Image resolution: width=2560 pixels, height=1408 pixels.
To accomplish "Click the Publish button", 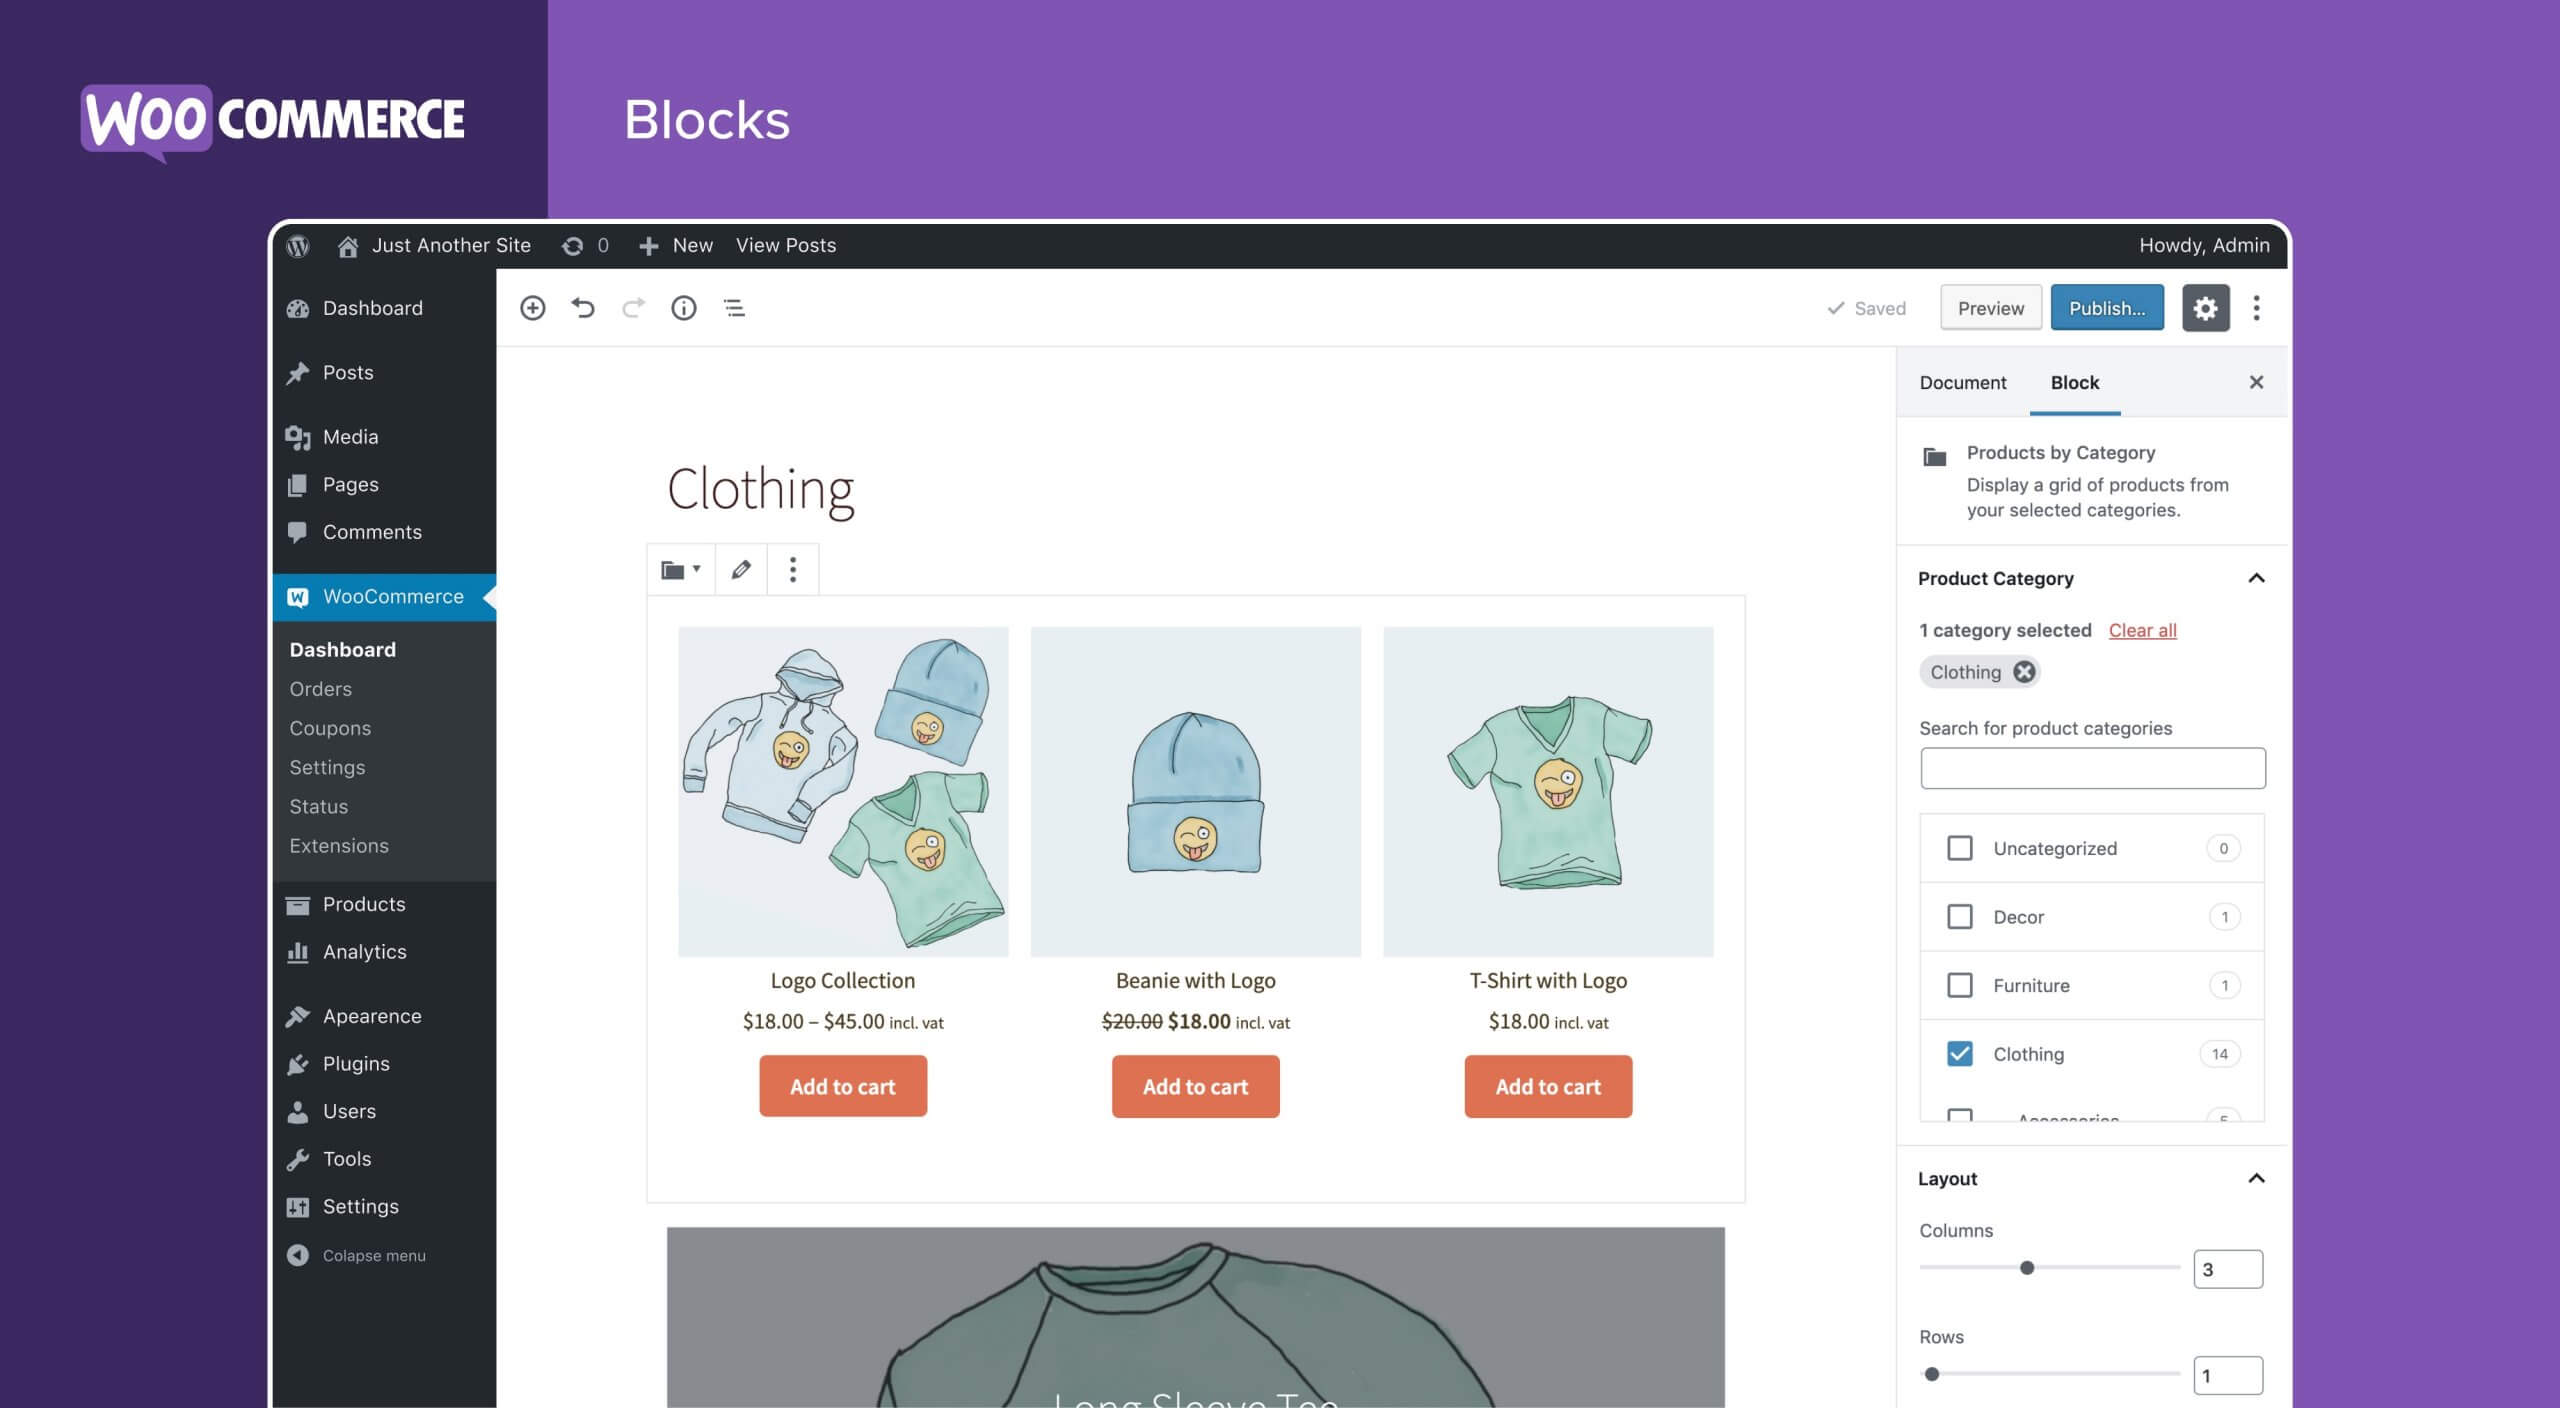I will pos(2106,305).
